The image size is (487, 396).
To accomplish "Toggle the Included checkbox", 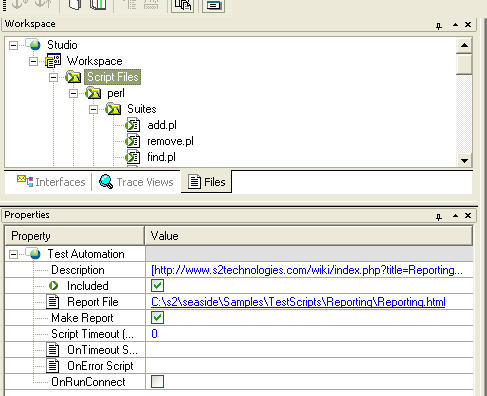I will coord(157,286).
